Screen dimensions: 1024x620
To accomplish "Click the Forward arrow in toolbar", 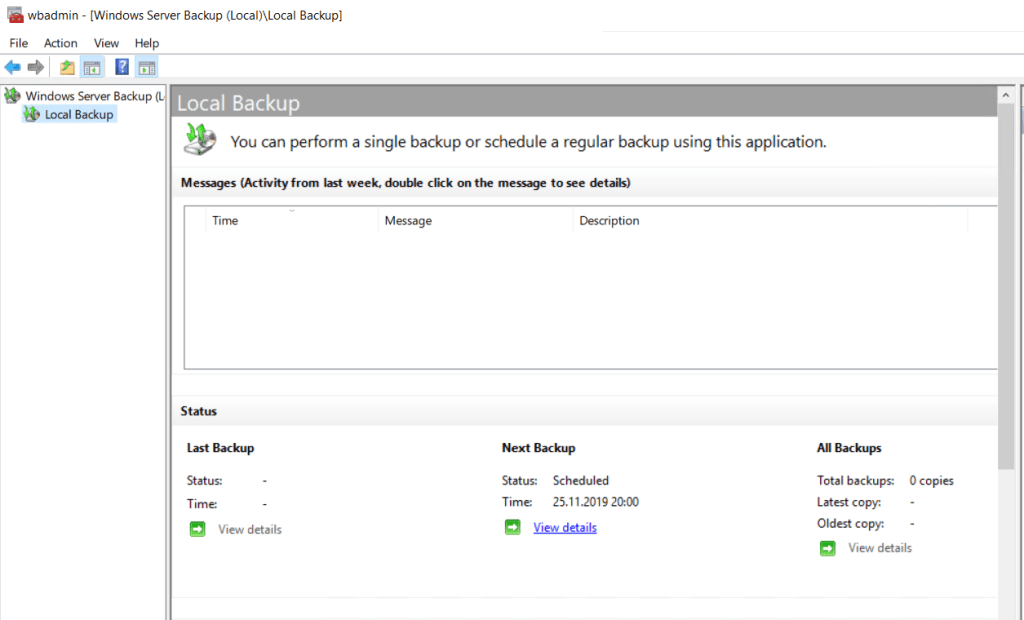I will coord(36,67).
